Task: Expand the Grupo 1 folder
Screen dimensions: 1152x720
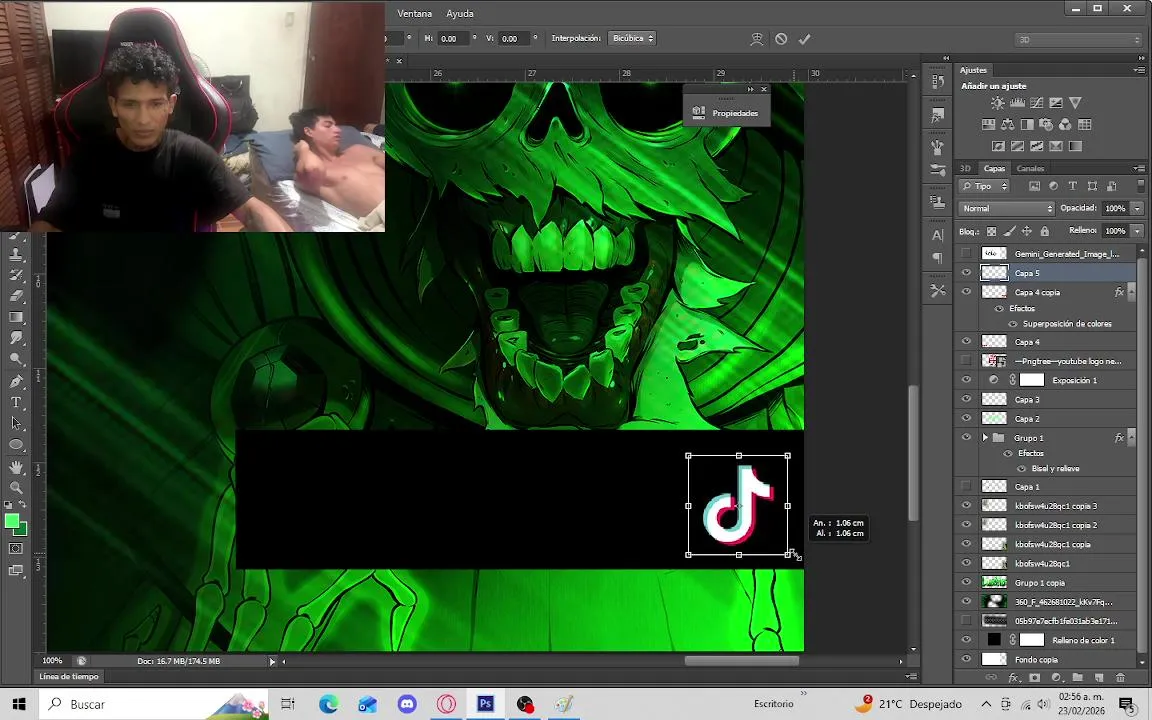Action: coord(985,438)
